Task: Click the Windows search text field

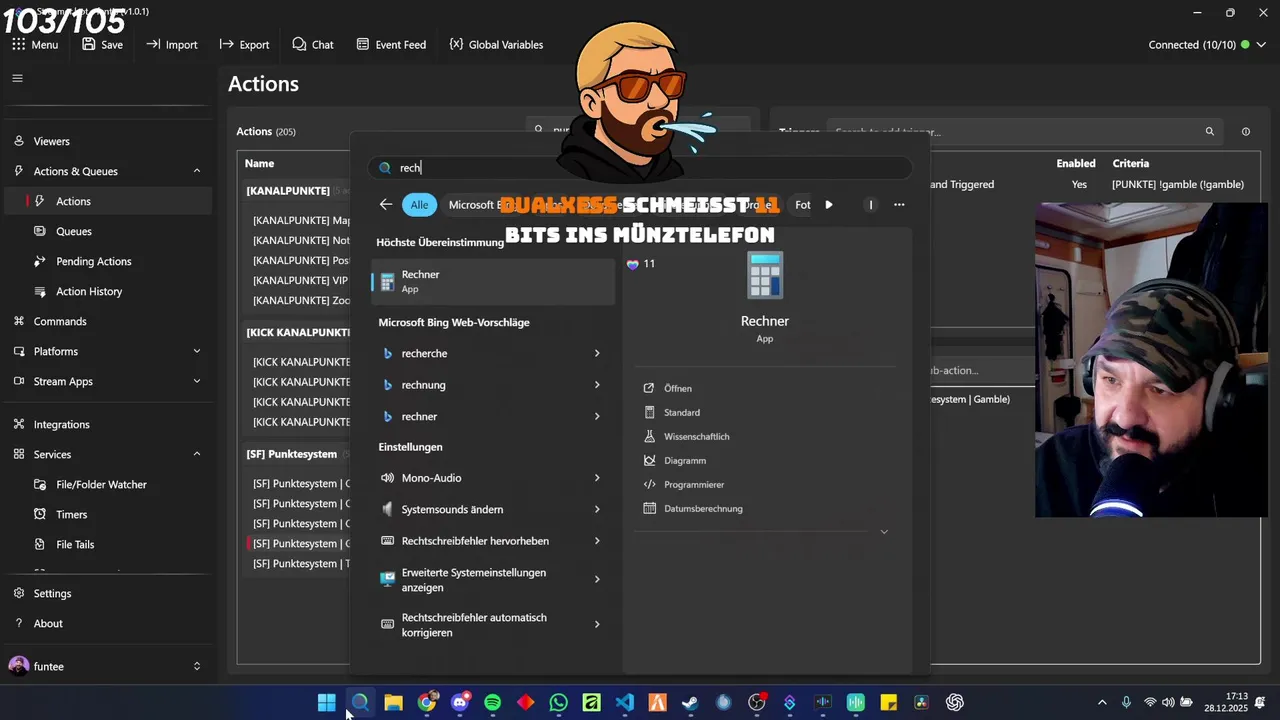Action: [640, 168]
